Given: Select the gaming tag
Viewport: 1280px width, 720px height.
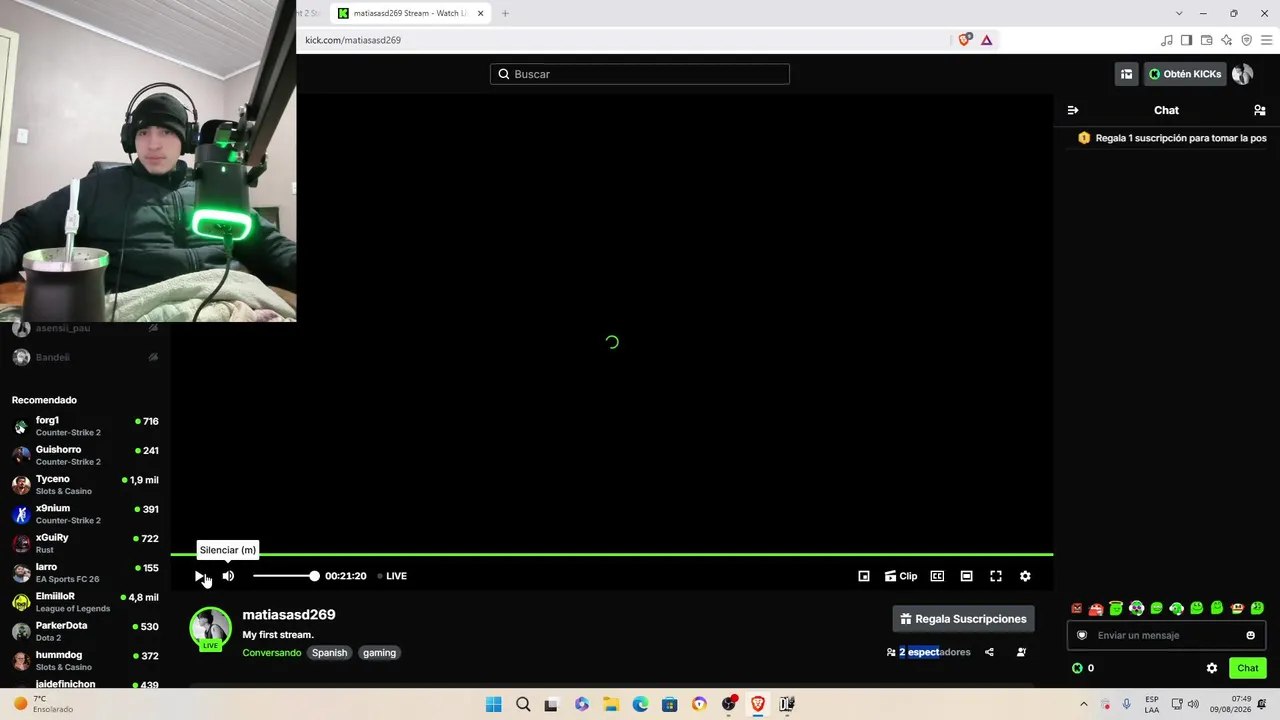Looking at the screenshot, I should [379, 653].
